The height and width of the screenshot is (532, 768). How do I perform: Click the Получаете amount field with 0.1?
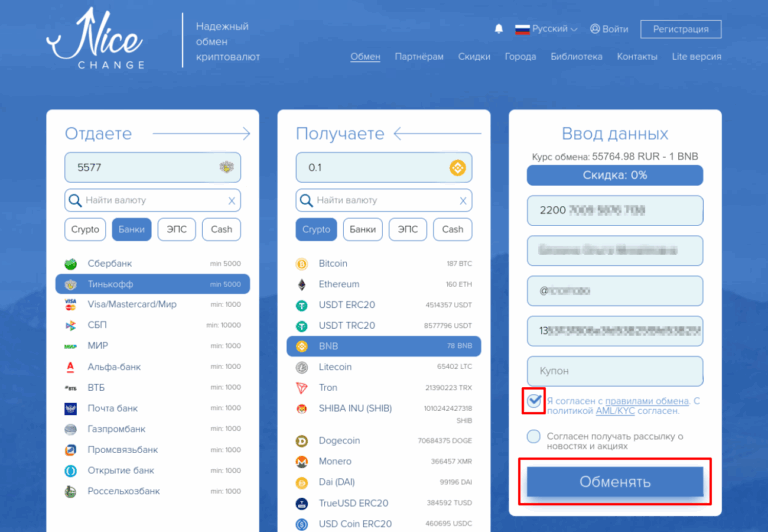(384, 168)
